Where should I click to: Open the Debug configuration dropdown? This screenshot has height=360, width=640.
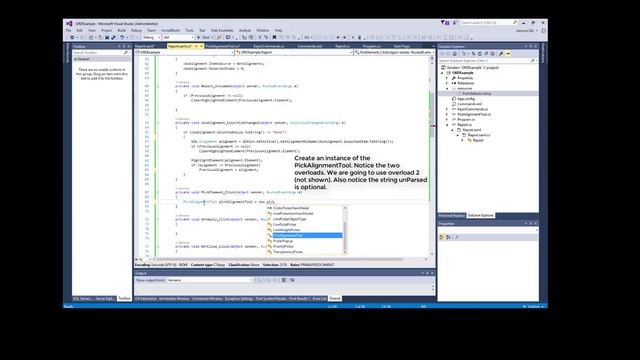coord(151,37)
